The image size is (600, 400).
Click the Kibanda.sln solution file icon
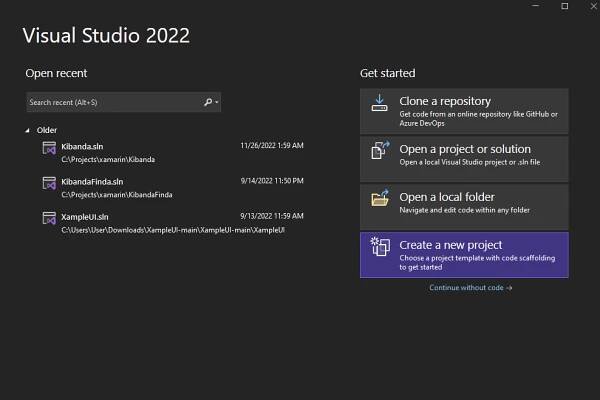click(49, 148)
